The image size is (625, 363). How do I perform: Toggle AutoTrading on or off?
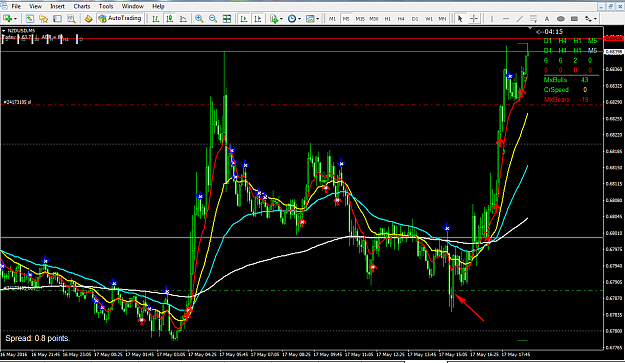pyautogui.click(x=120, y=18)
